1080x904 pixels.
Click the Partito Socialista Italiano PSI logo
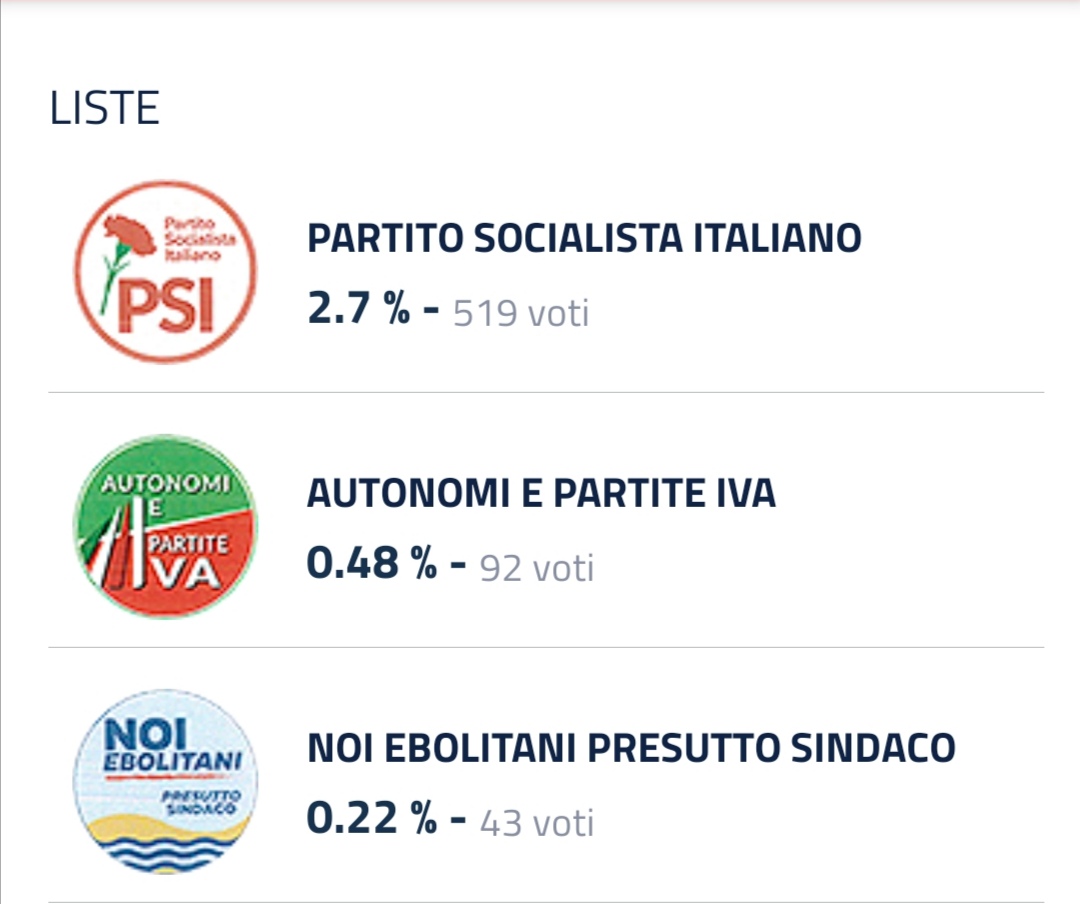[x=165, y=272]
